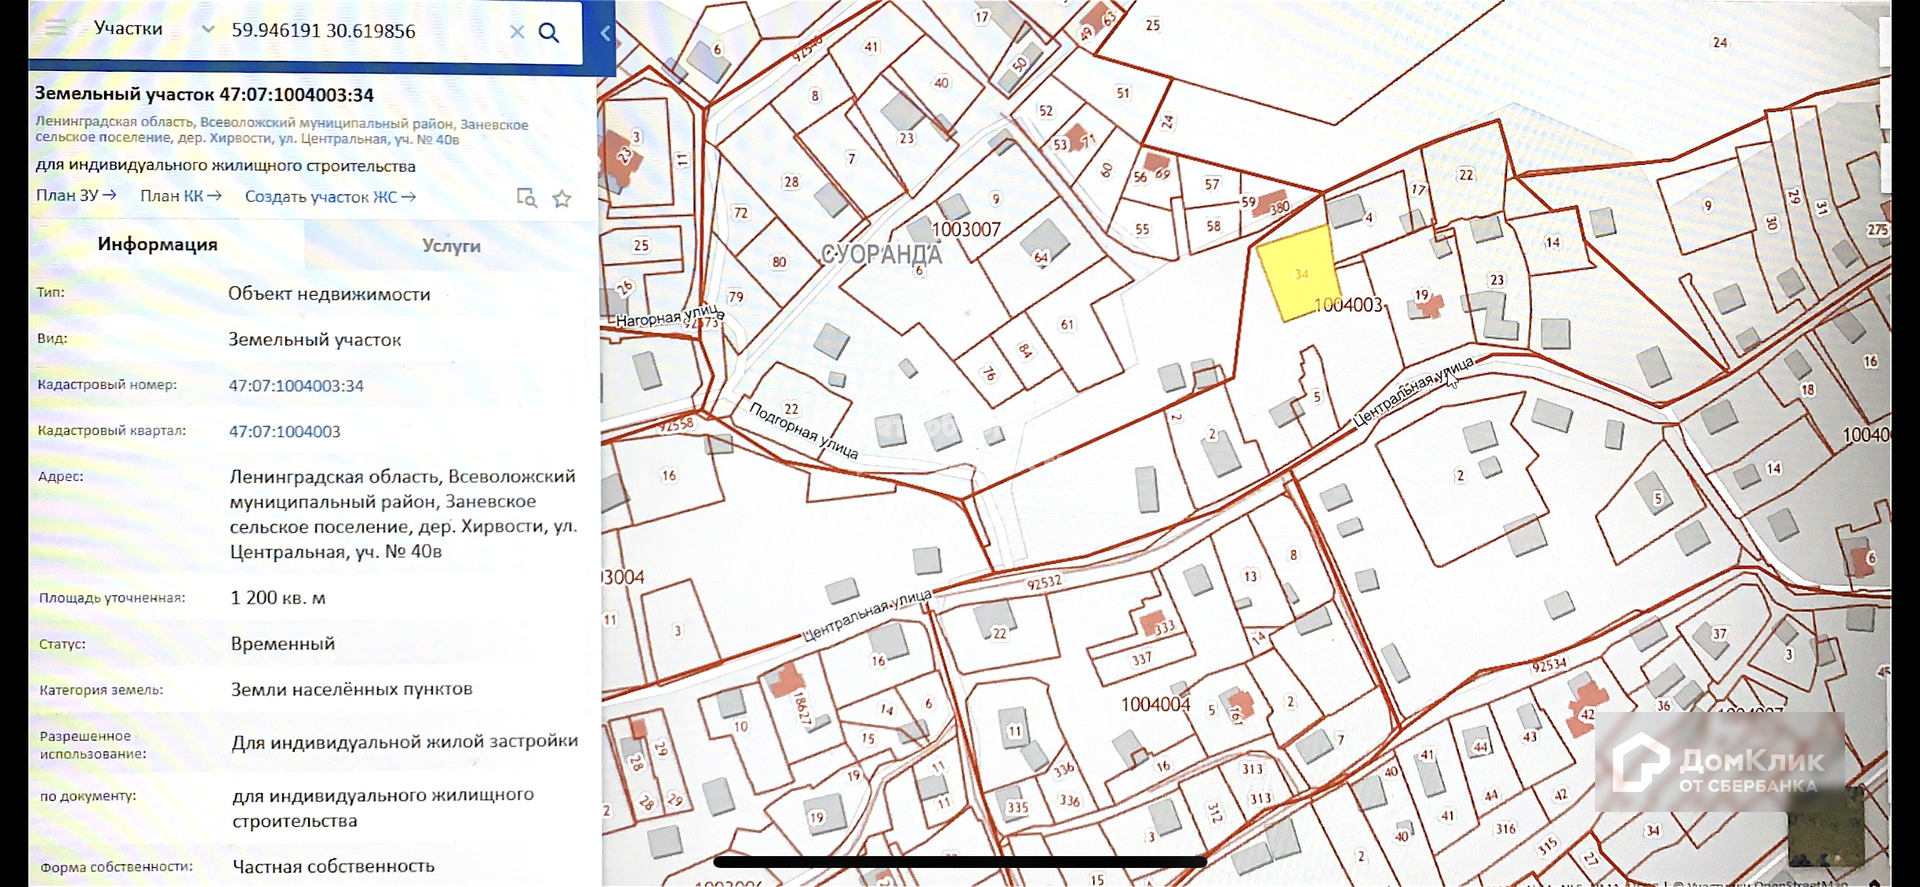This screenshot has width=1920, height=887.
Task: Add parcel to favorites with star icon
Action: pos(562,198)
